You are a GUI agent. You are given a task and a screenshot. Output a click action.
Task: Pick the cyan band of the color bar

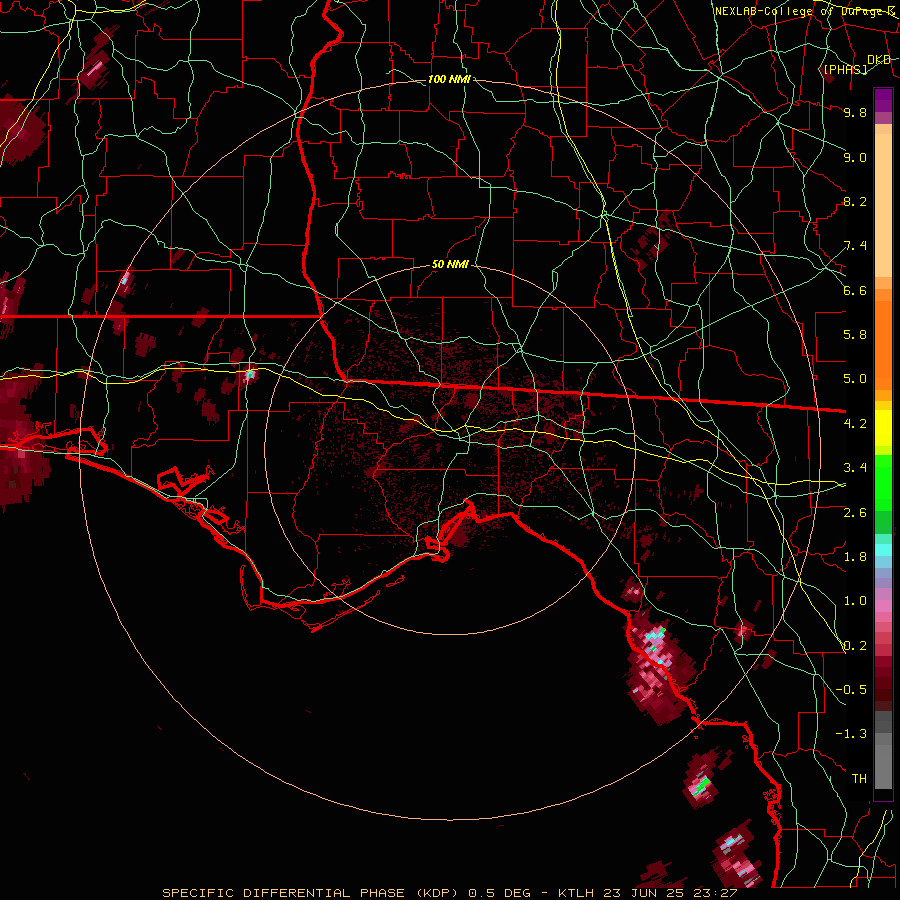tap(883, 550)
